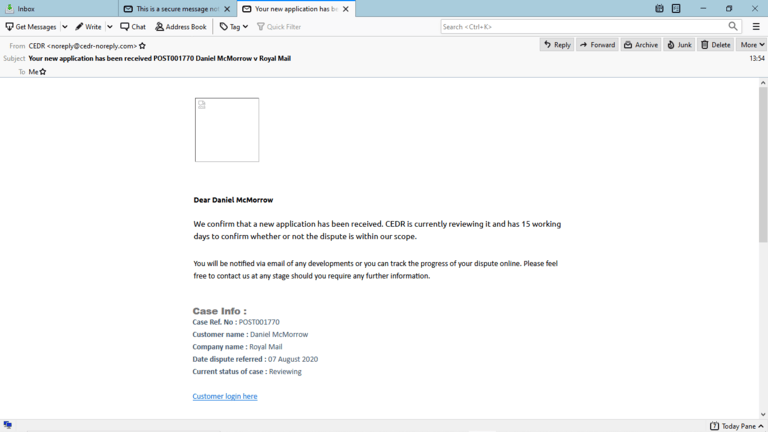Star the 'Me' recipient contact

43,72
